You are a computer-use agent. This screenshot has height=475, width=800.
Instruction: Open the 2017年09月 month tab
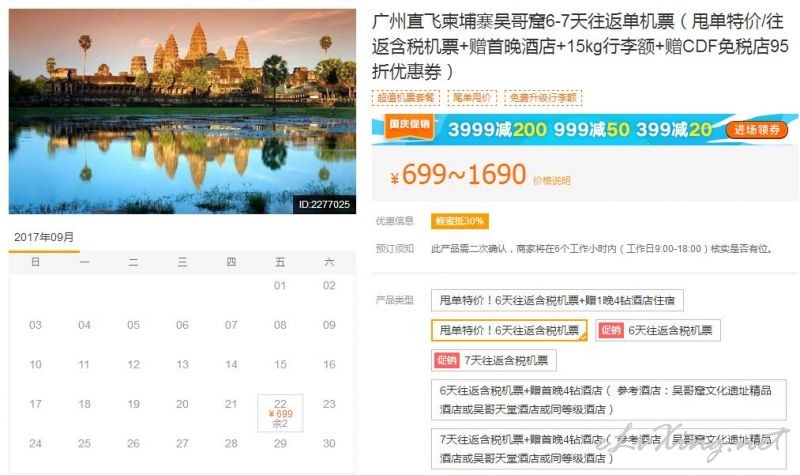(44, 237)
